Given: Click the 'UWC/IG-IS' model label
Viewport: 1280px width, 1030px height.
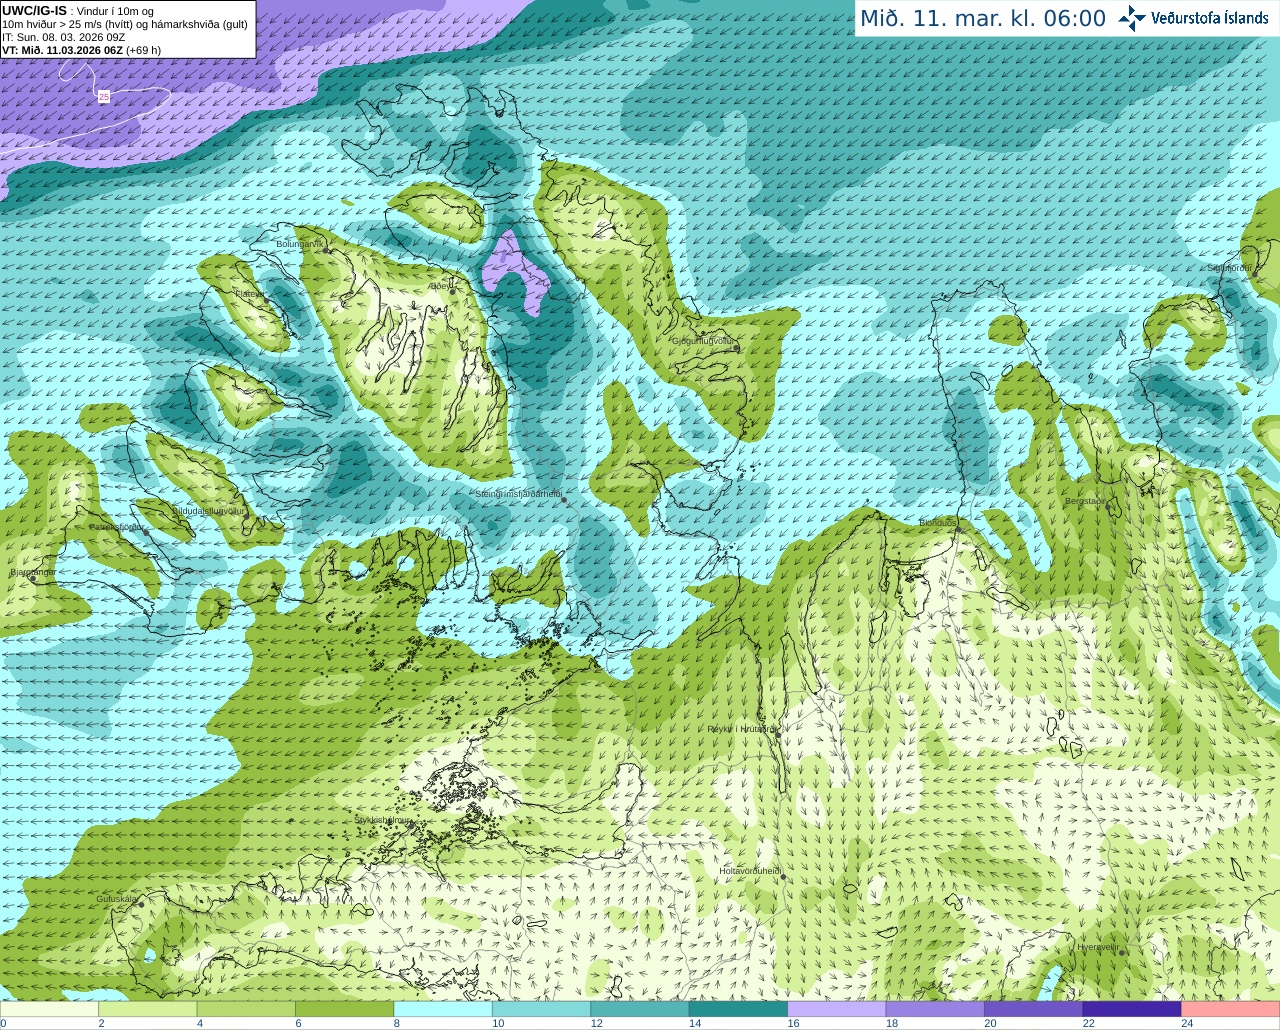Looking at the screenshot, I should click(34, 11).
